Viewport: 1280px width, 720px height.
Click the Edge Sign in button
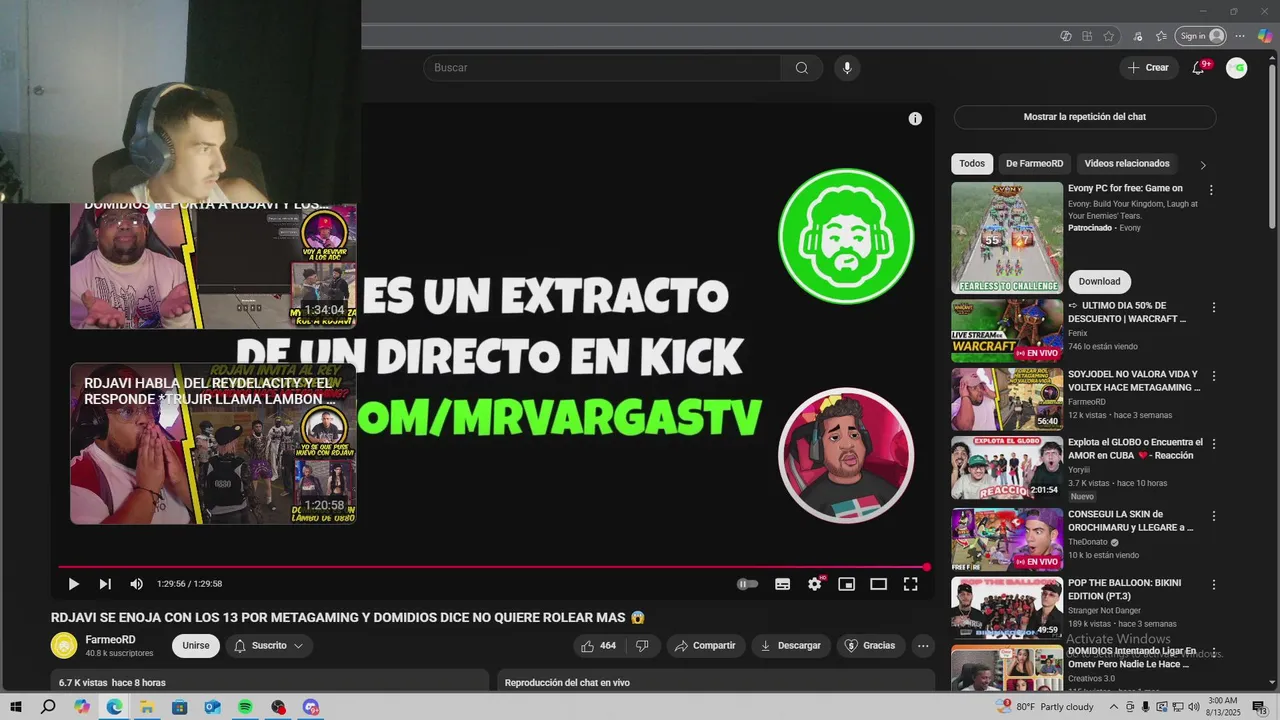pyautogui.click(x=1201, y=36)
